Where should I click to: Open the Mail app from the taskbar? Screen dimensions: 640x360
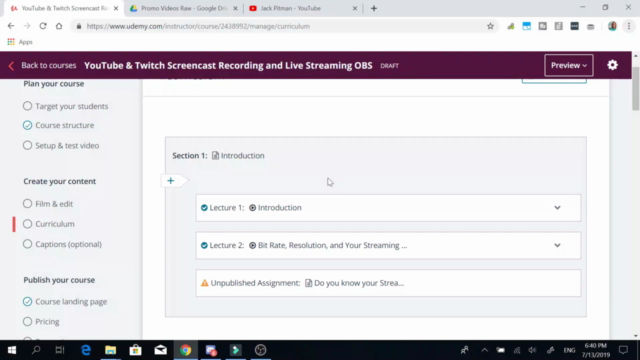click(x=160, y=350)
